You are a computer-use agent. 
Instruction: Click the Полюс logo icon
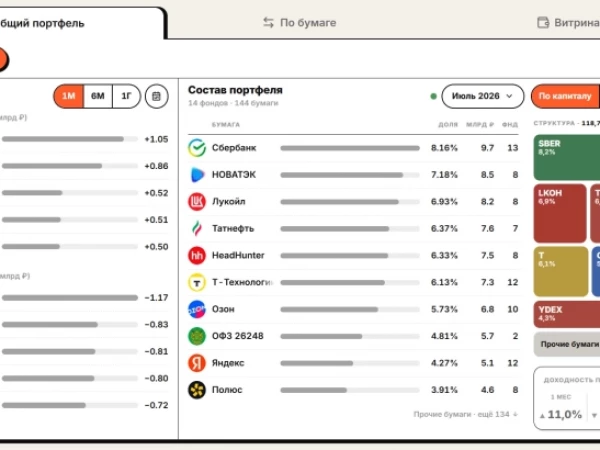197,390
